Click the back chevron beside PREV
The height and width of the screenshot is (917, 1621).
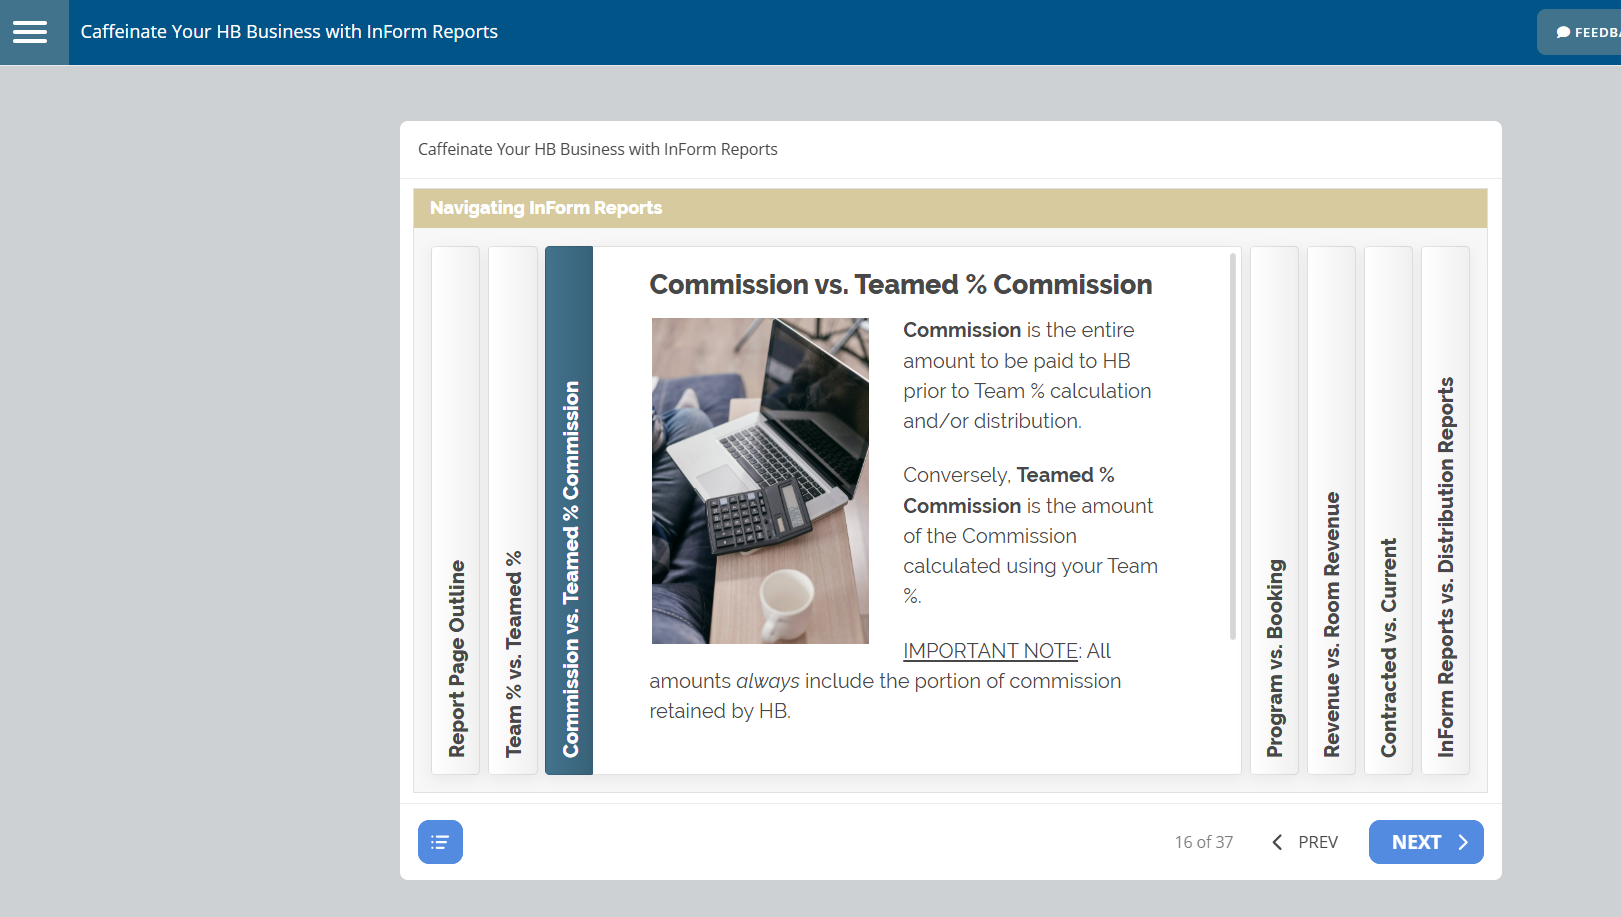coord(1277,842)
